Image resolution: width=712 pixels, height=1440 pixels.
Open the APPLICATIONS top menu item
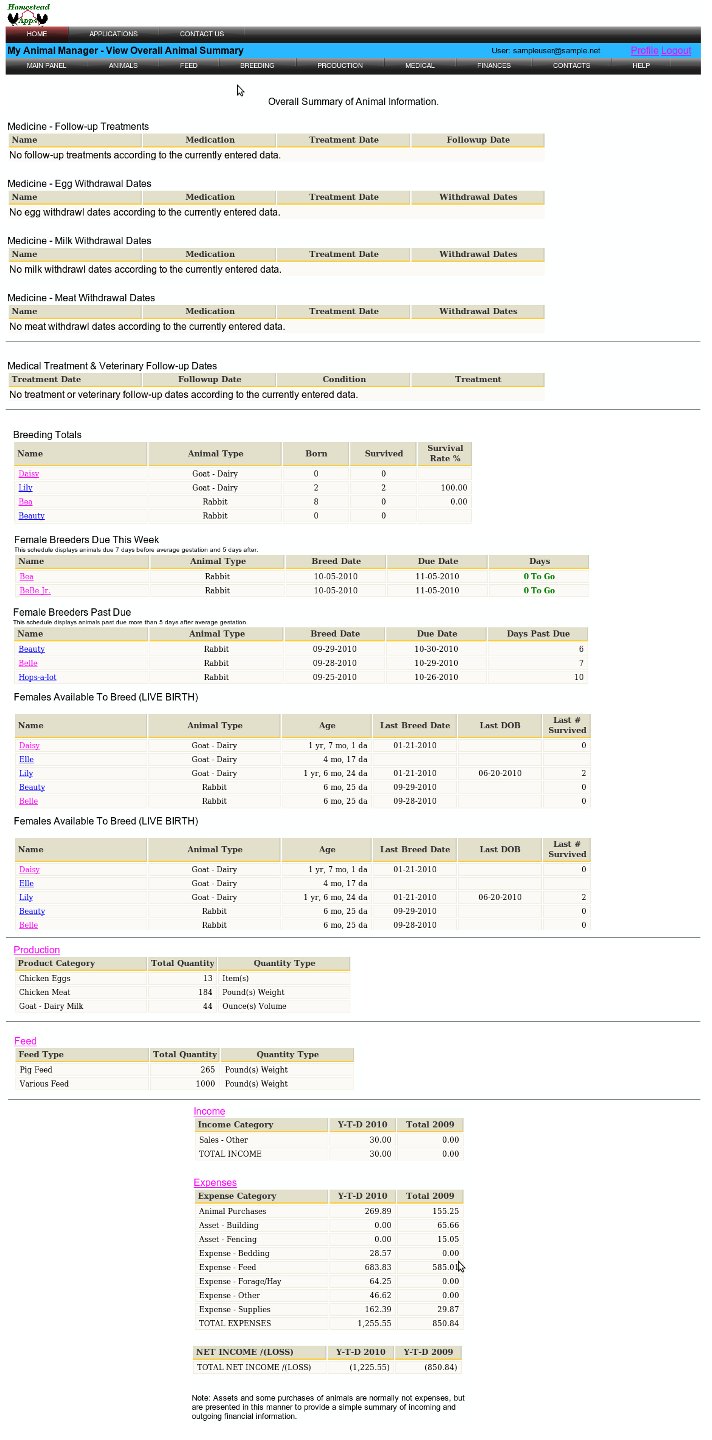[113, 34]
